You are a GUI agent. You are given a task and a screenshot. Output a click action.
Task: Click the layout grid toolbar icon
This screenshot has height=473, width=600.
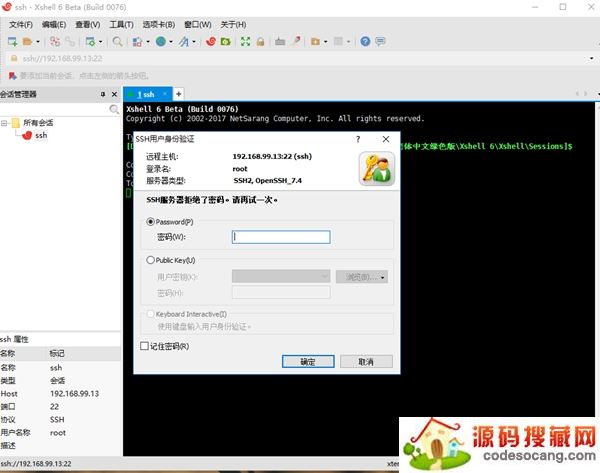pyautogui.click(x=338, y=41)
